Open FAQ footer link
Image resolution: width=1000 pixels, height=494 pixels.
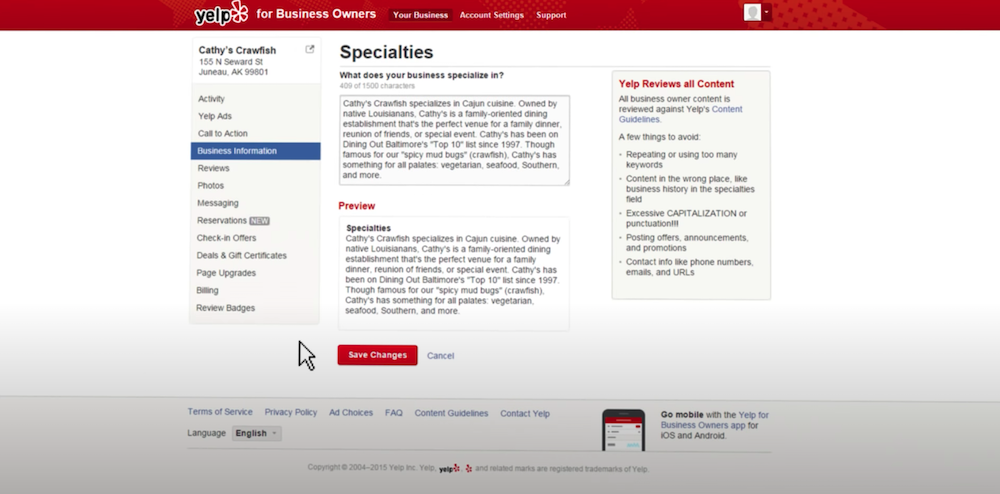[x=393, y=413]
